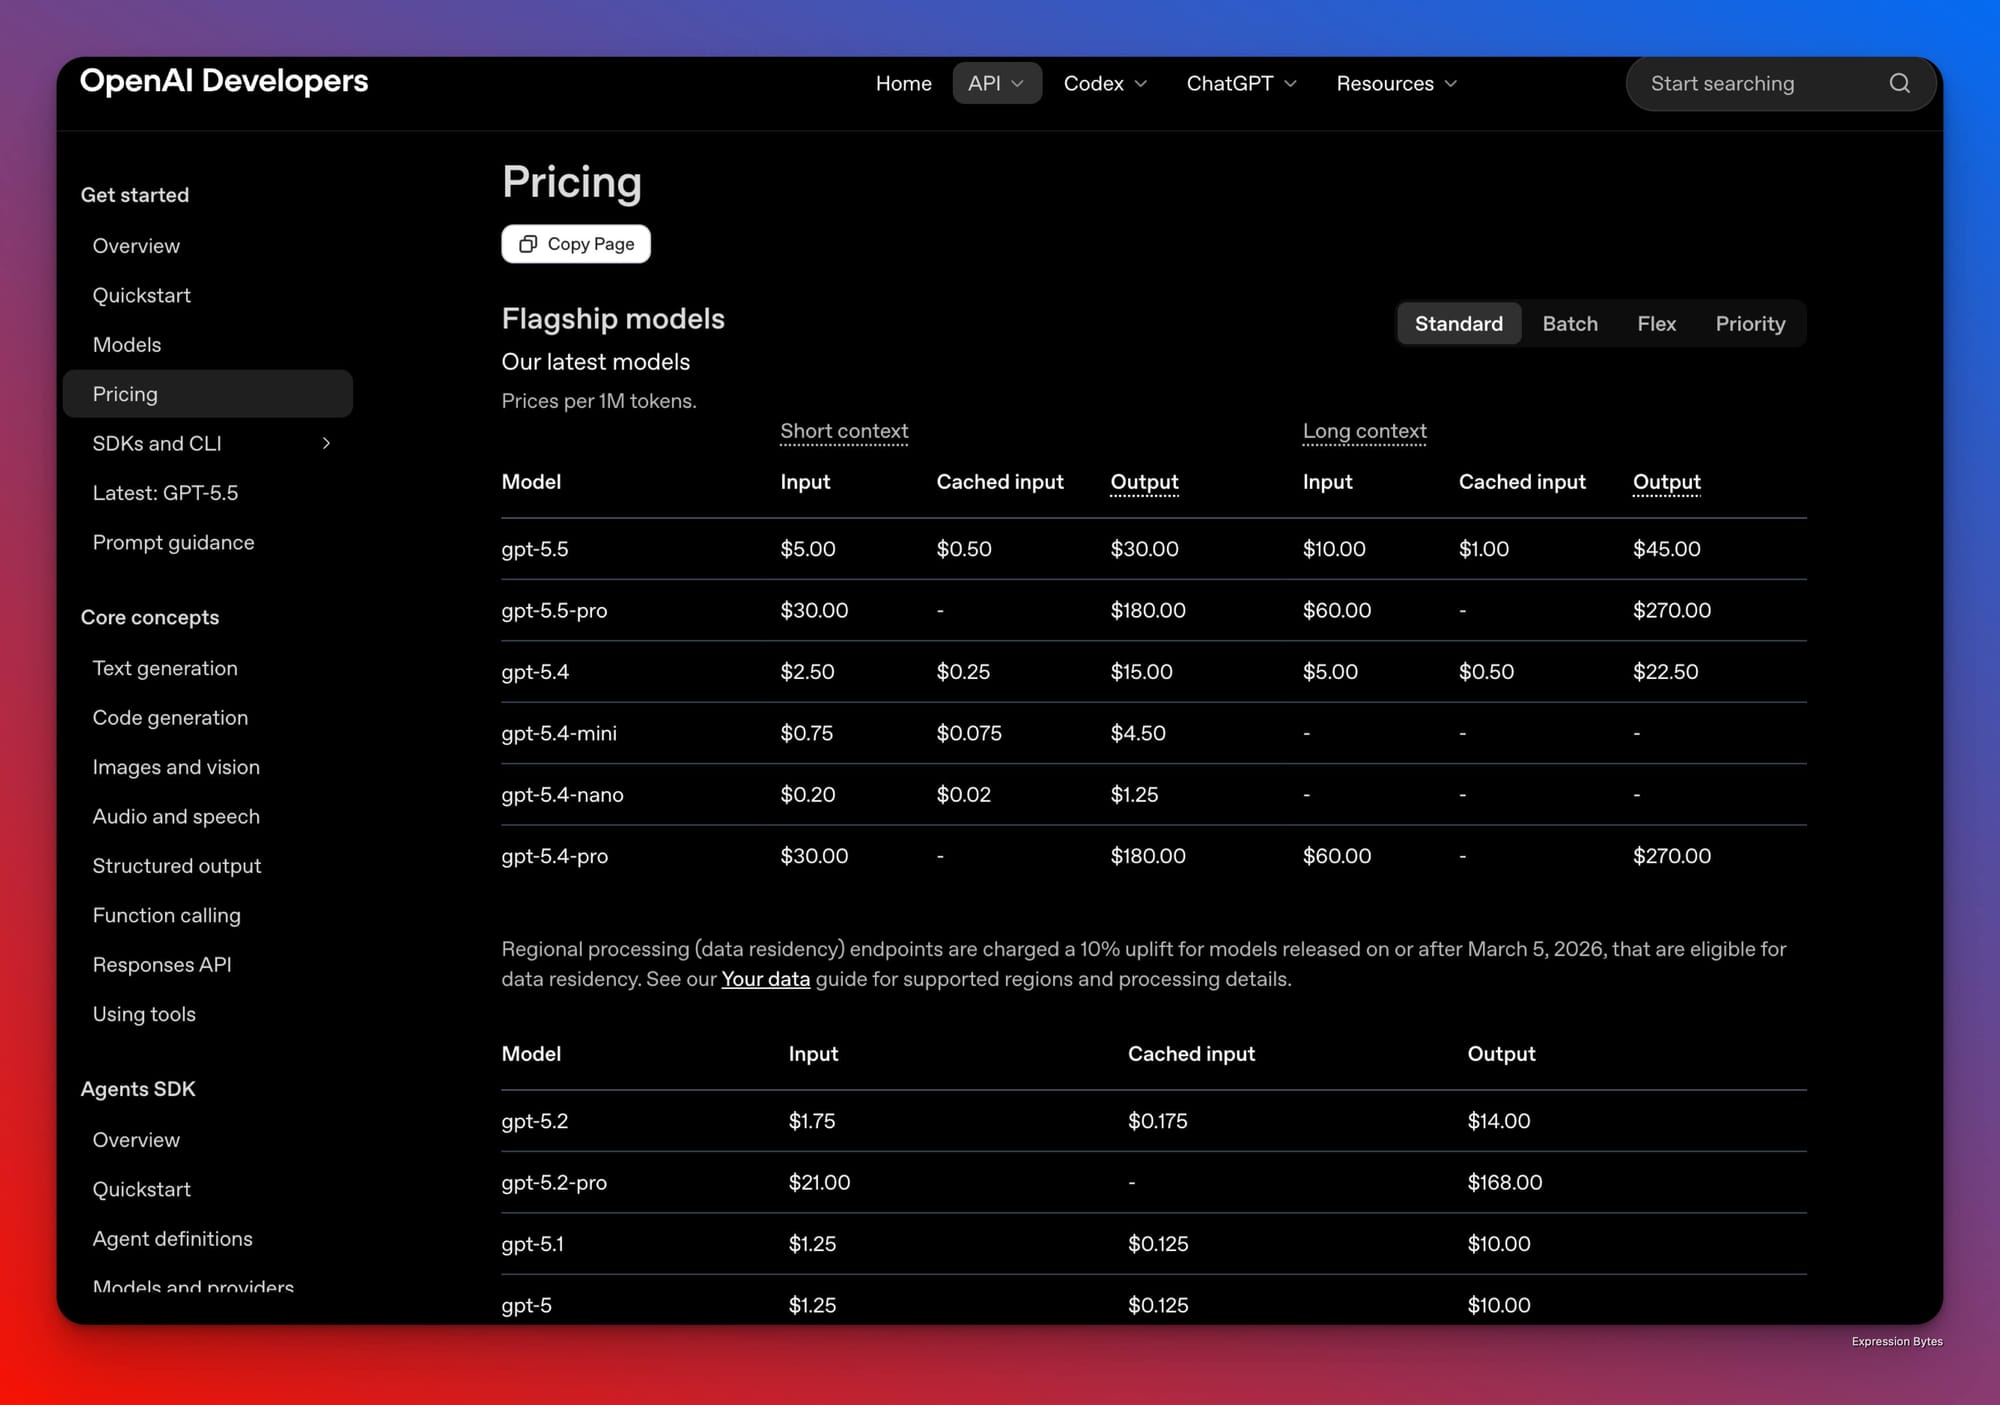Expand the API dropdown menu
Image resolution: width=2000 pixels, height=1405 pixels.
pos(996,84)
